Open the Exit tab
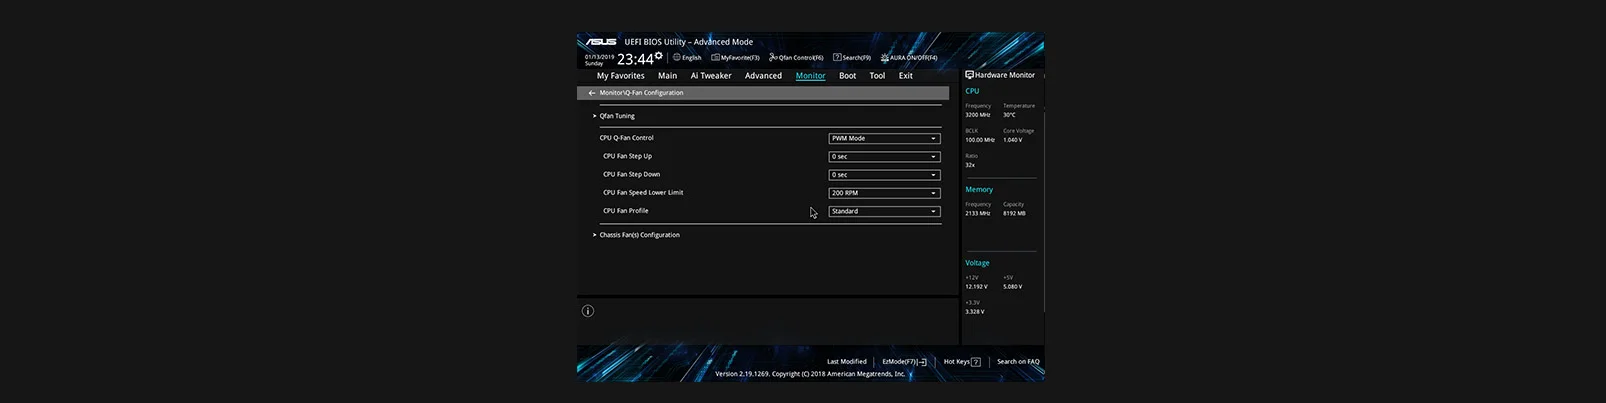 pyautogui.click(x=905, y=76)
